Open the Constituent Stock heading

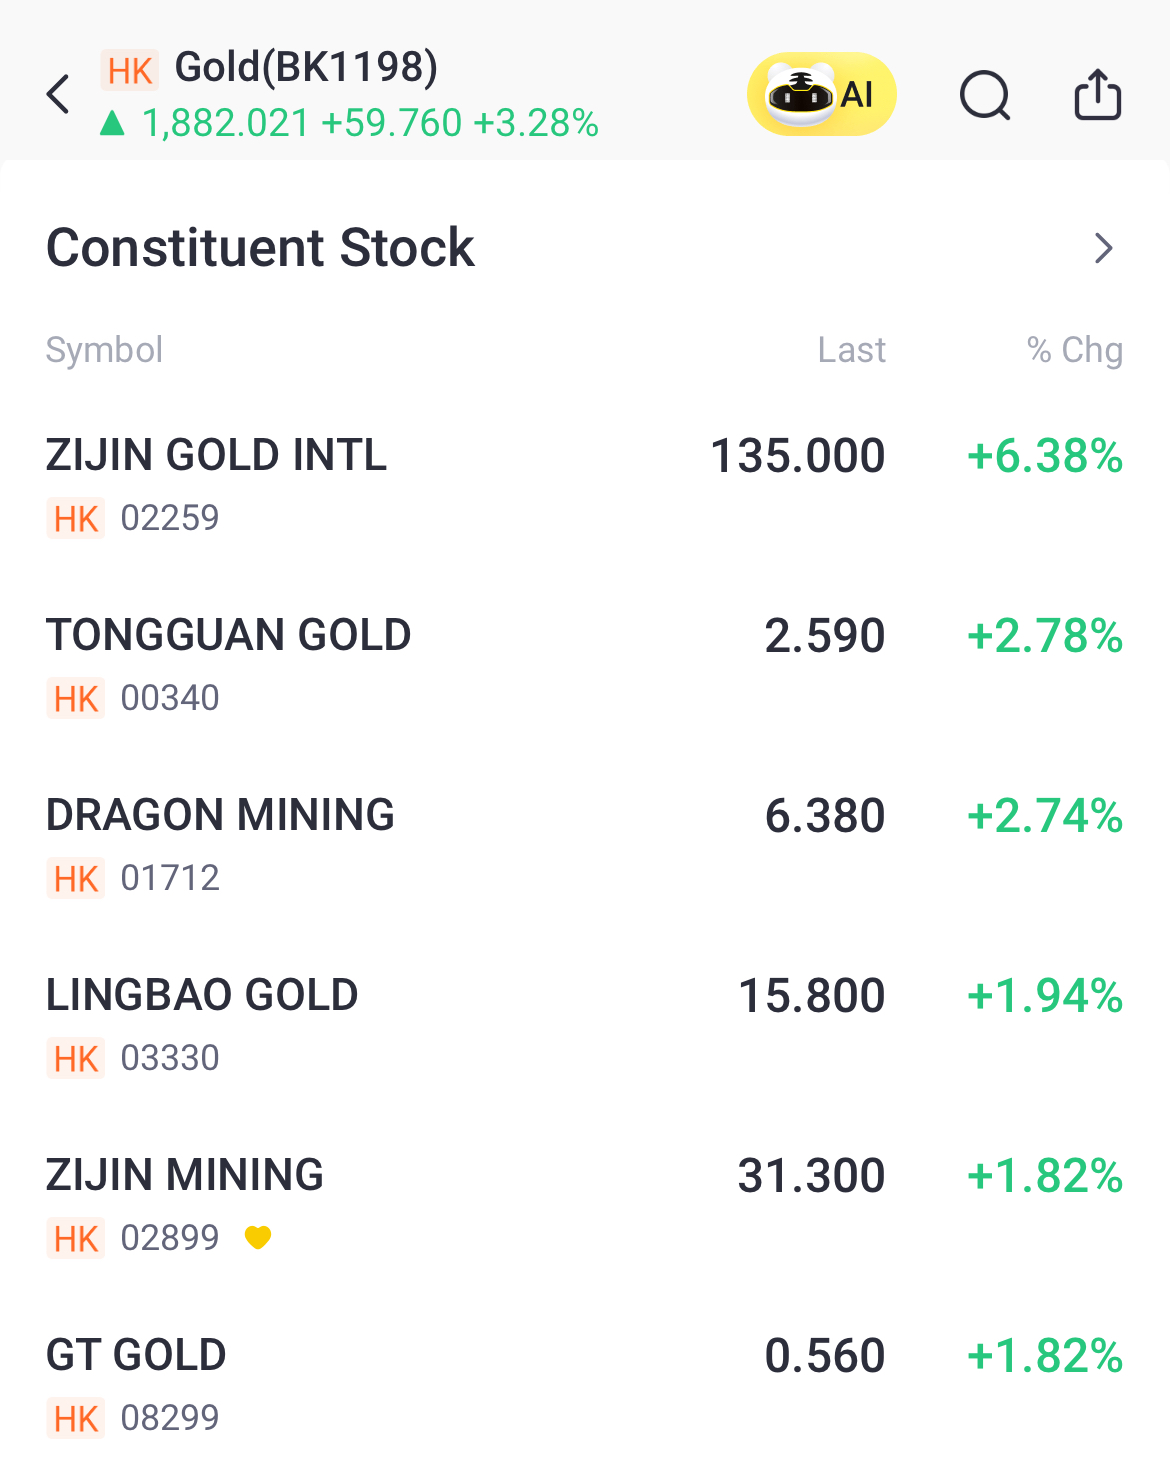(x=260, y=248)
